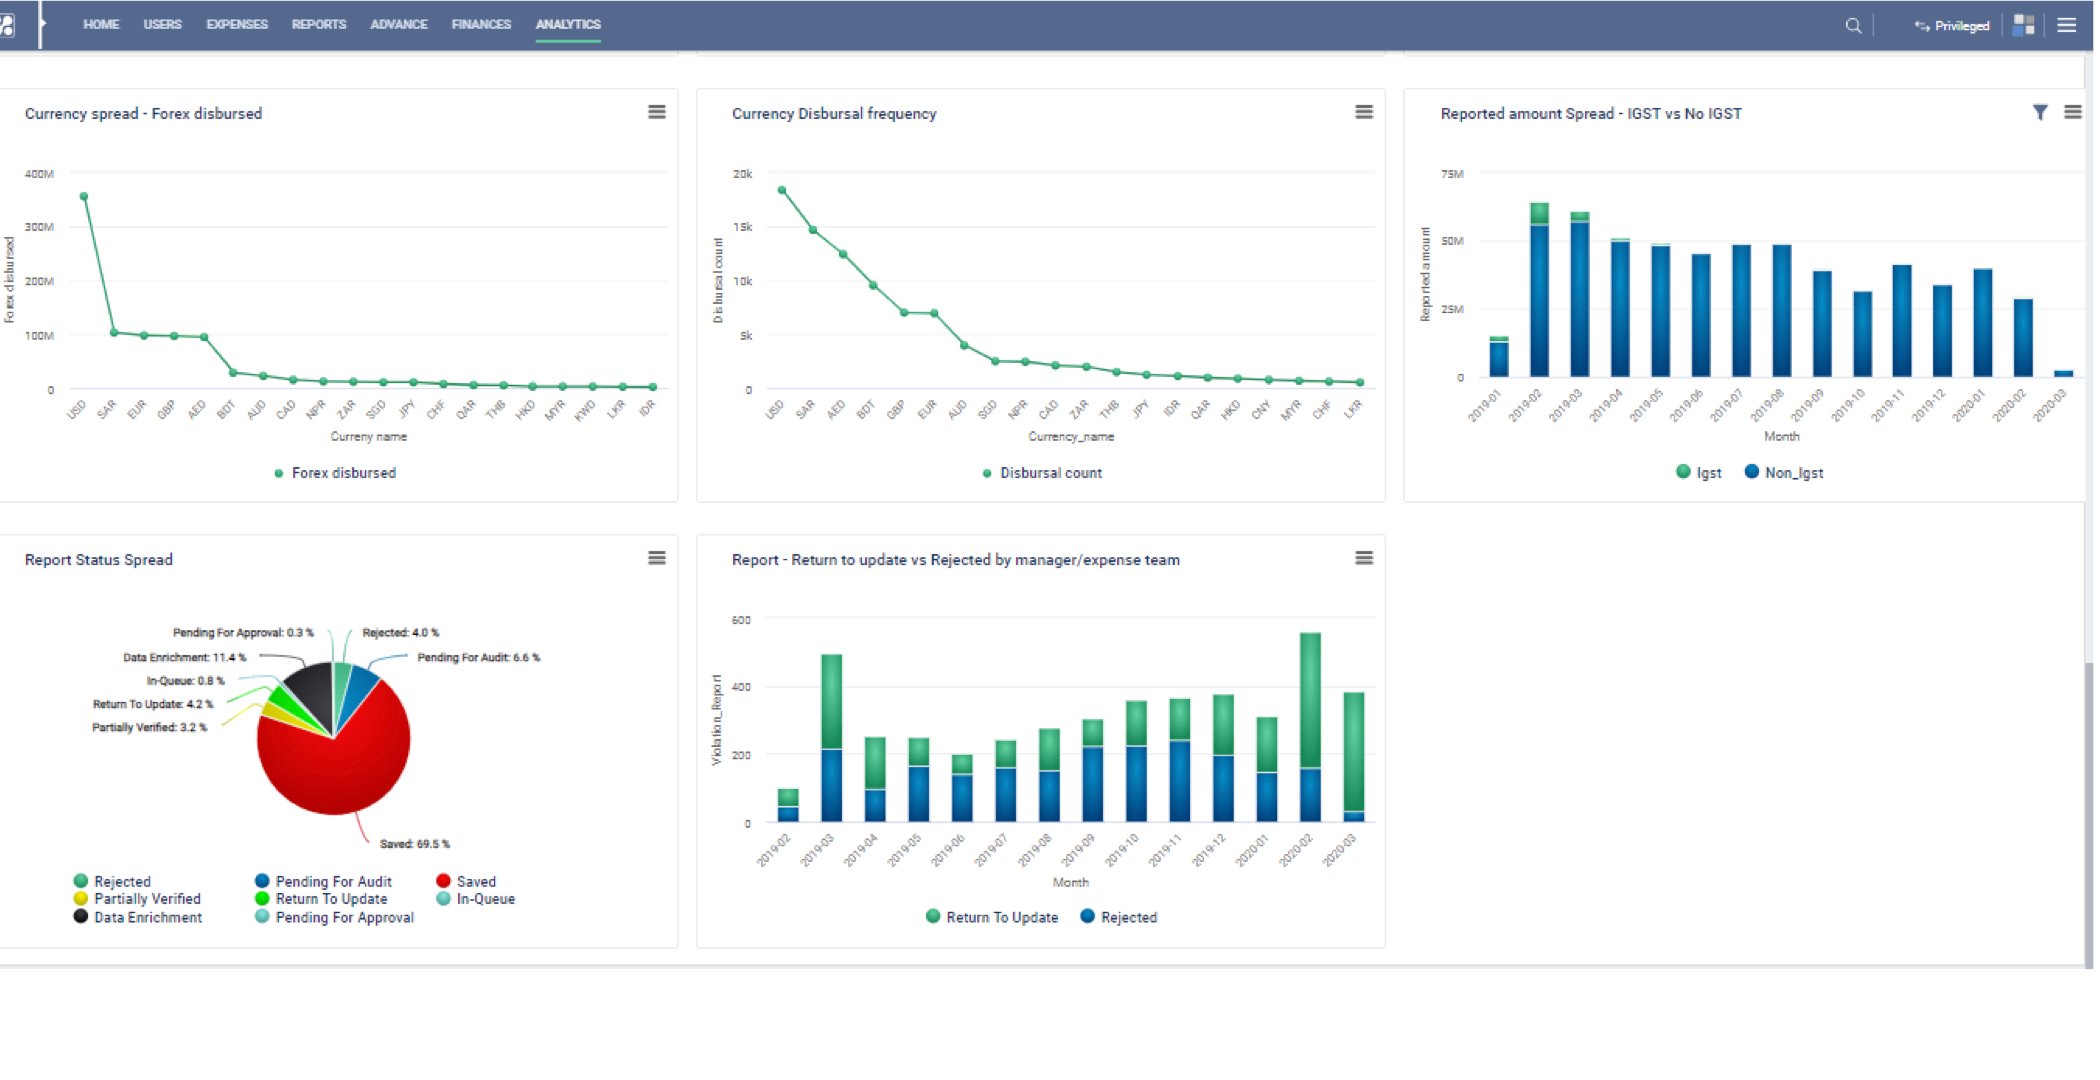Click the 2019-03 bar in the violation report chart
Screen dimensions: 2100x1080
tap(831, 738)
